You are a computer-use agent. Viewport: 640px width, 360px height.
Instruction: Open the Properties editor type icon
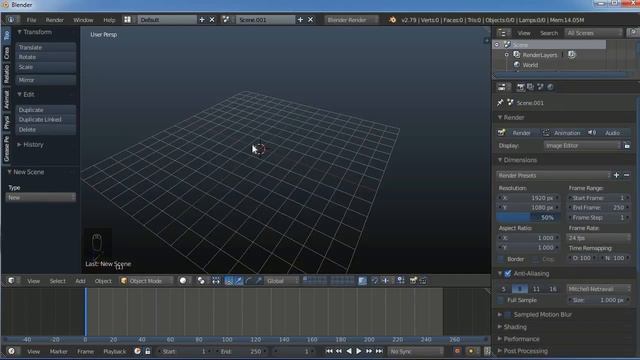(503, 87)
